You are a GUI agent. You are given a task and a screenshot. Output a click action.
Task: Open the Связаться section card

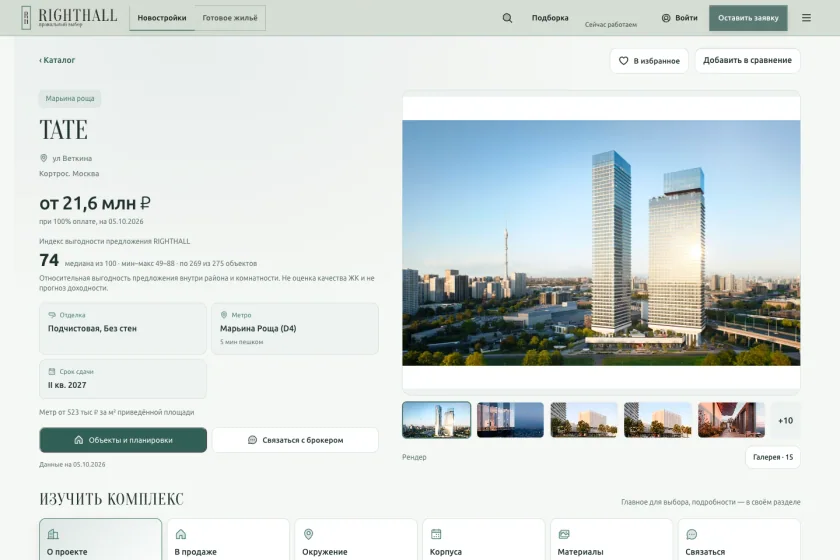[x=739, y=540]
